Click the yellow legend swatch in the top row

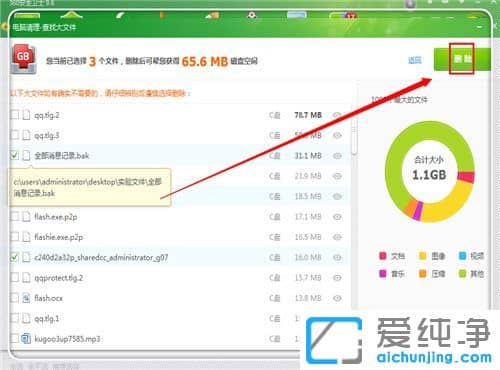click(x=422, y=256)
